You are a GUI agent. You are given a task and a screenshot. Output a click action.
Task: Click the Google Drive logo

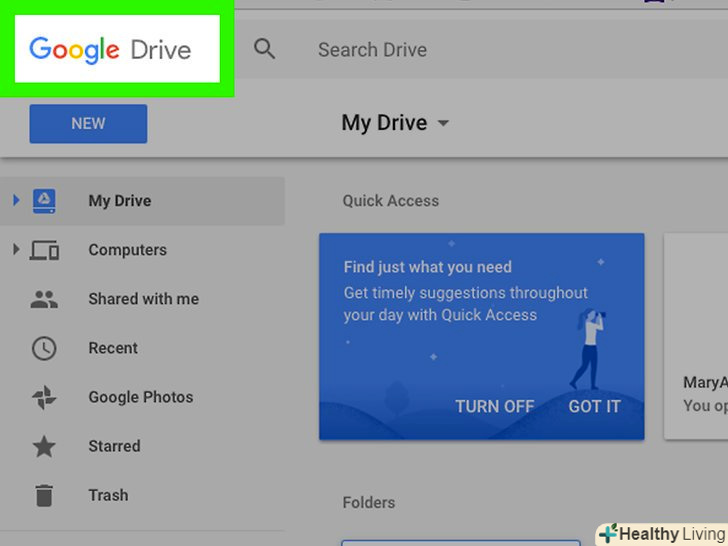110,50
